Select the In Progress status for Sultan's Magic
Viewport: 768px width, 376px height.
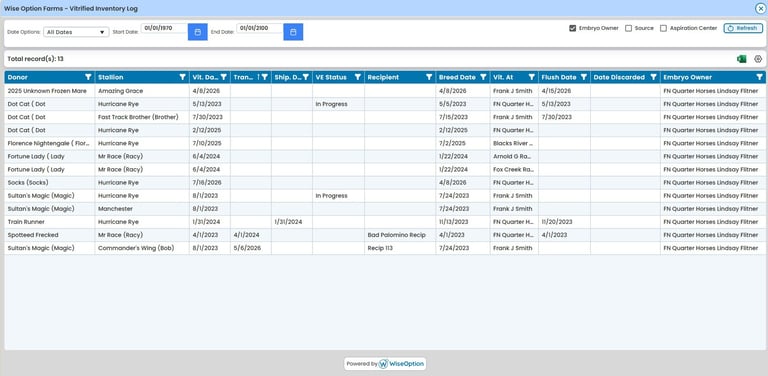[338, 196]
